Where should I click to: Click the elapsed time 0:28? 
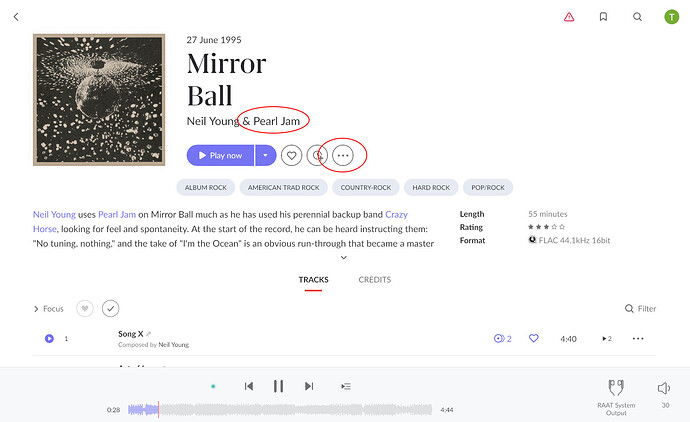pos(113,410)
